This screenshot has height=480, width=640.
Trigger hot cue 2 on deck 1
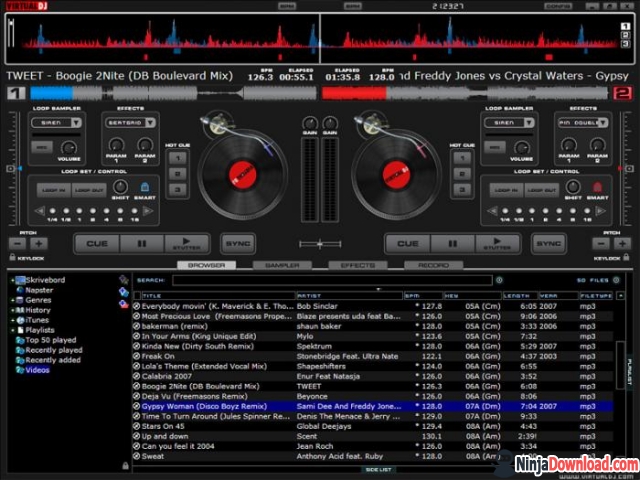(178, 174)
